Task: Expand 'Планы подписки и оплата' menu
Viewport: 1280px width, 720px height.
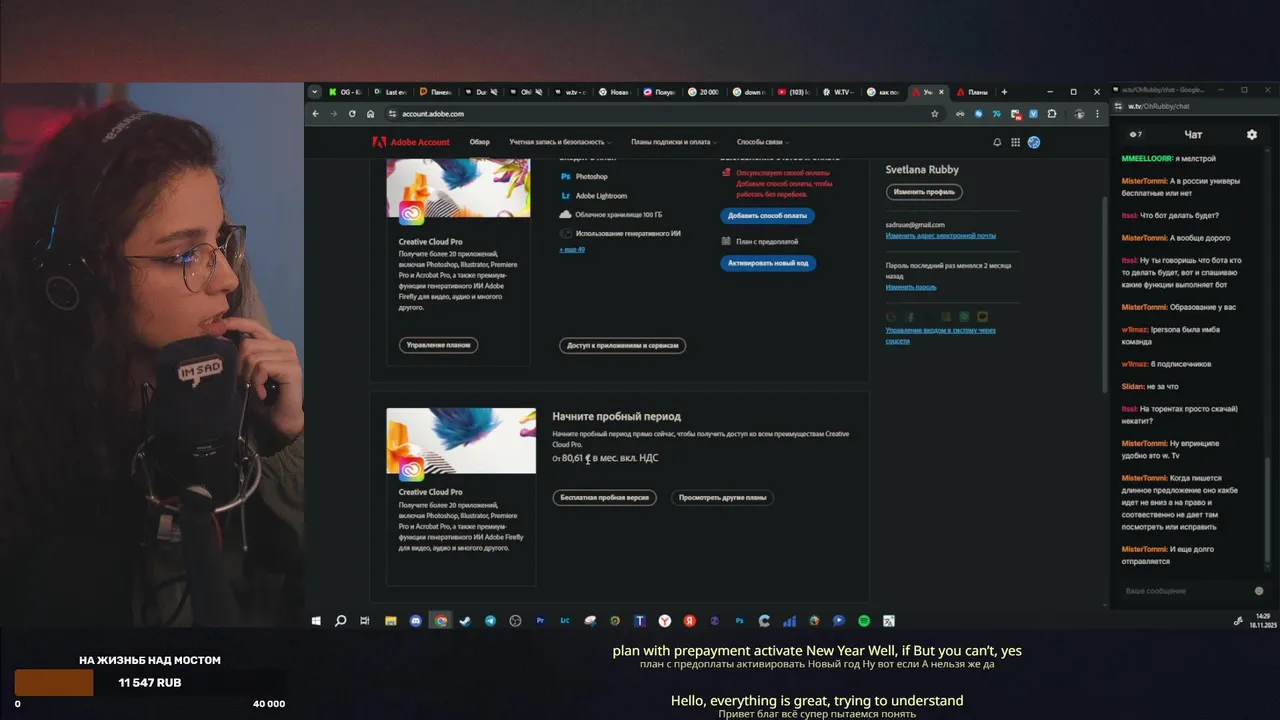Action: (674, 142)
